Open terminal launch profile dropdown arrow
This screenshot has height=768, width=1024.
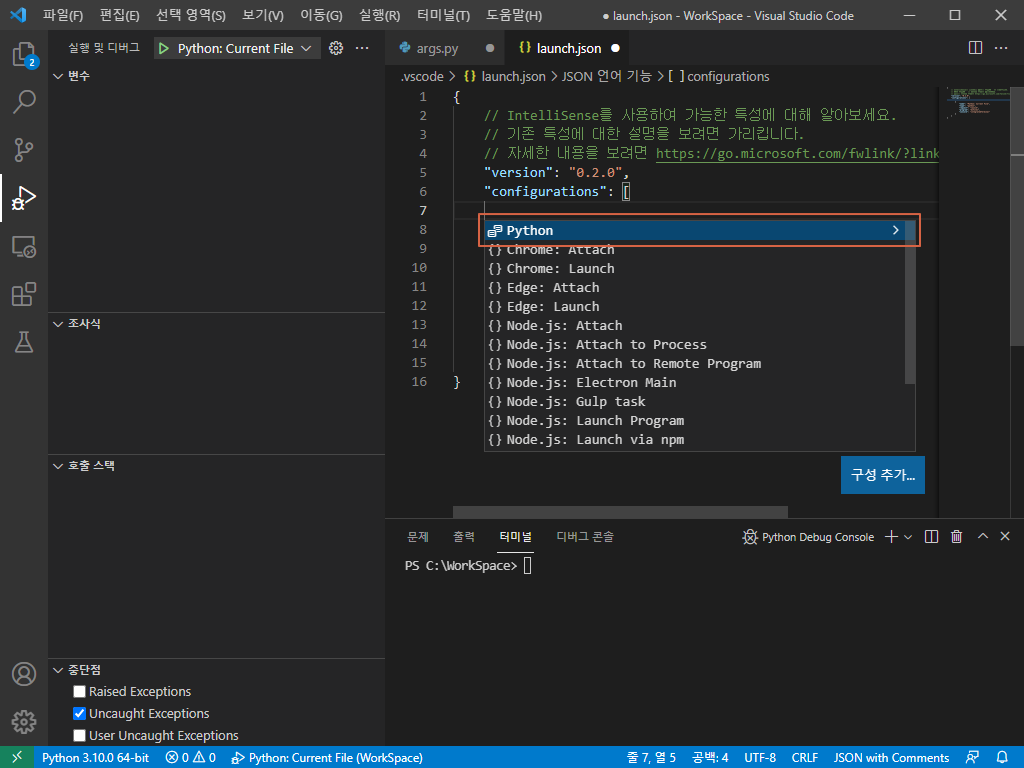point(908,537)
